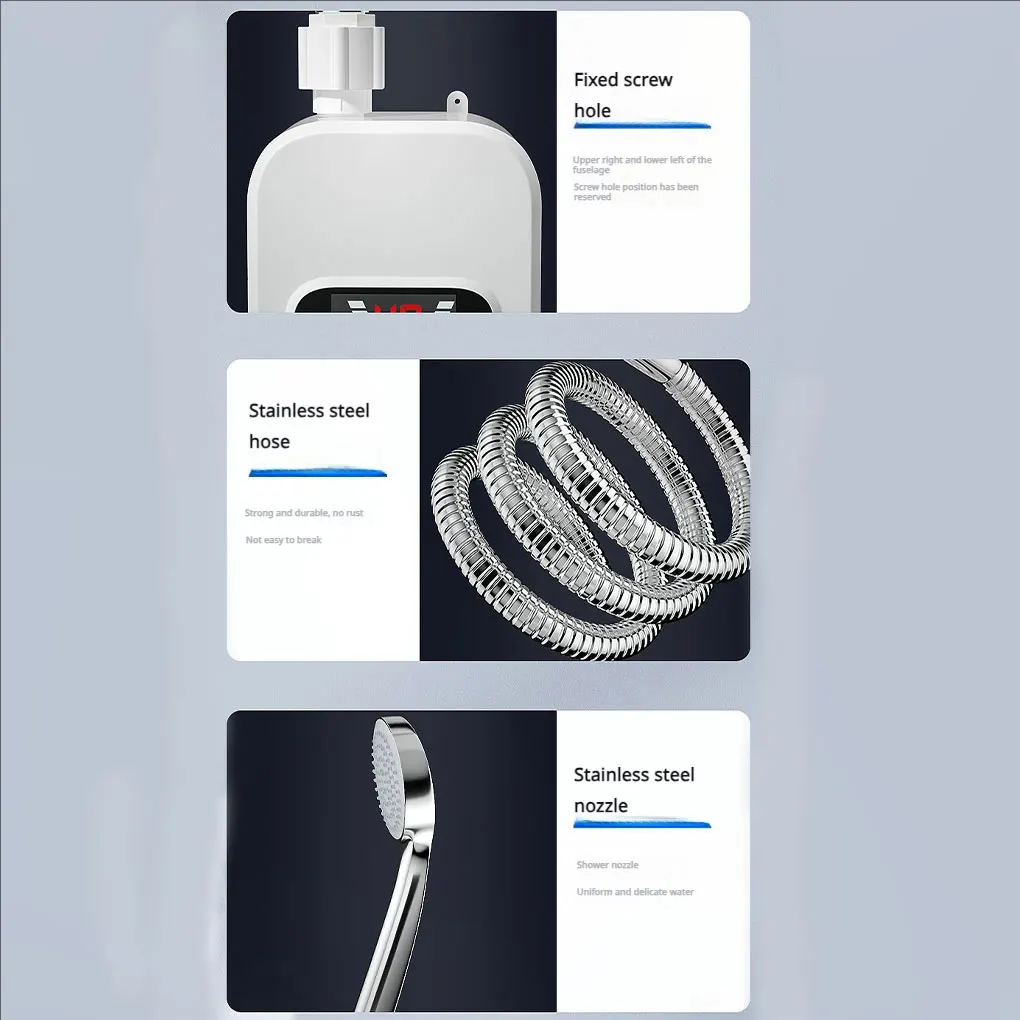Screen dimensions: 1020x1020
Task: Click 'Uniform and delicate water' text
Action: 636,892
